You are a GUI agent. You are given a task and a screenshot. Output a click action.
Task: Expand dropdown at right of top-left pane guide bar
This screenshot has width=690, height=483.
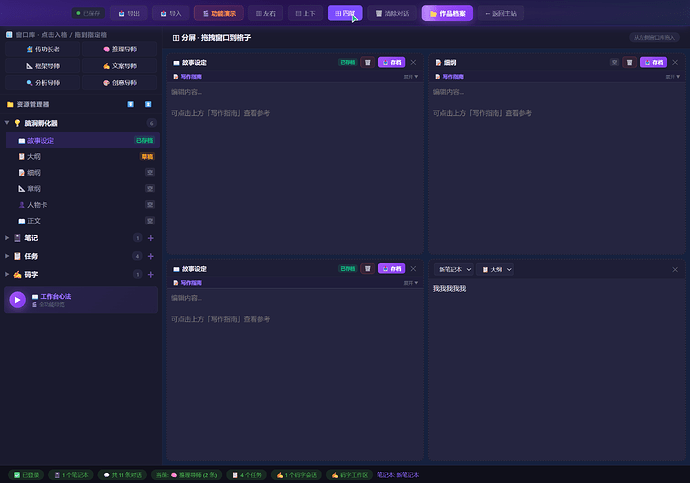pos(411,77)
